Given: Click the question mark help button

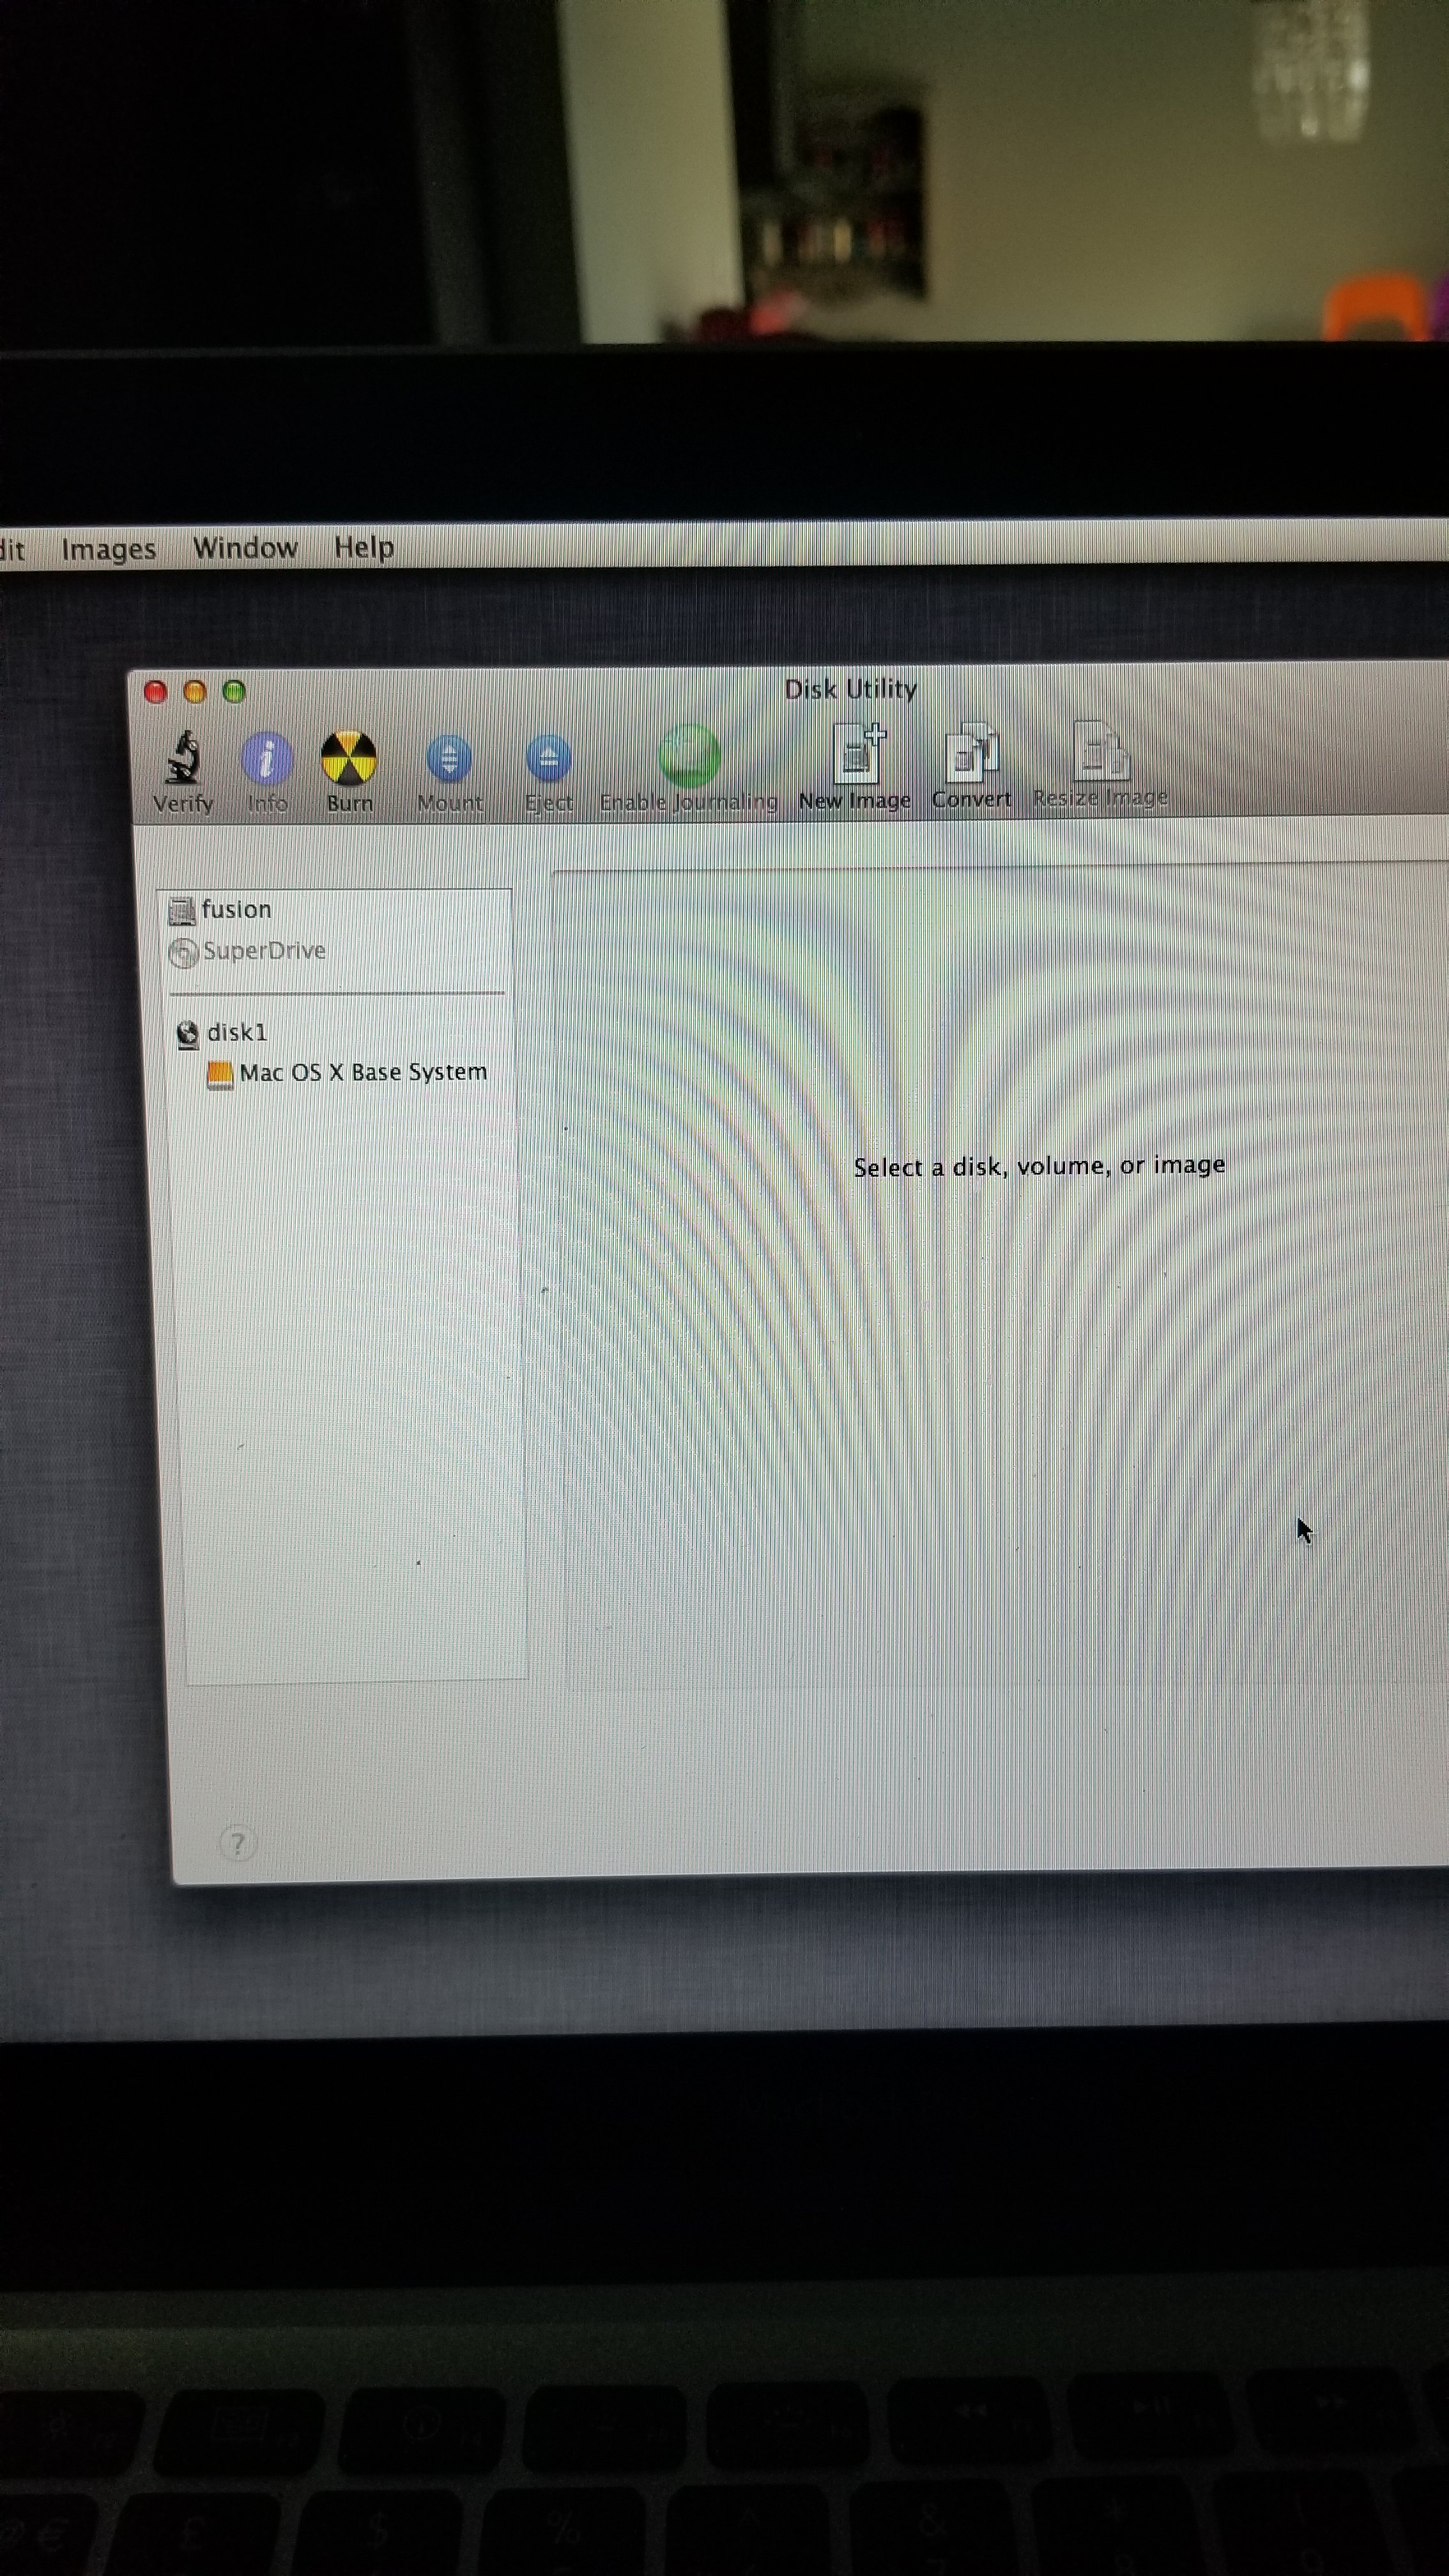Looking at the screenshot, I should click(237, 1843).
